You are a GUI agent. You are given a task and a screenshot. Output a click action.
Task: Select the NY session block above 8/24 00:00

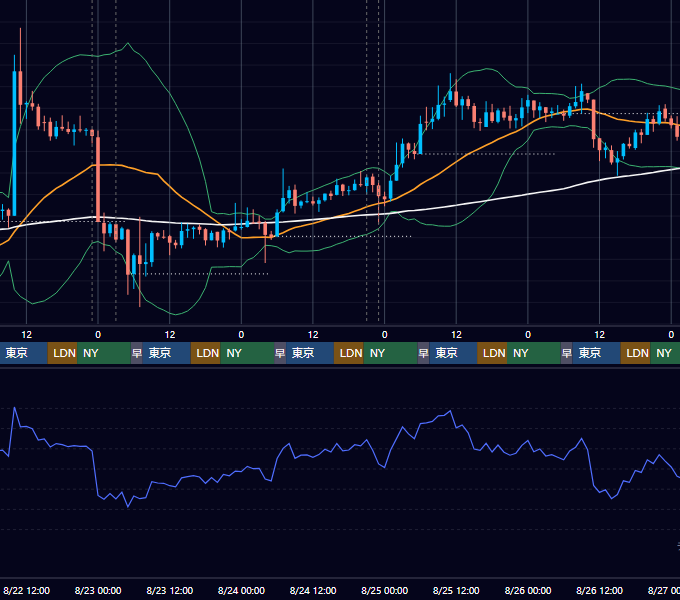[247, 353]
